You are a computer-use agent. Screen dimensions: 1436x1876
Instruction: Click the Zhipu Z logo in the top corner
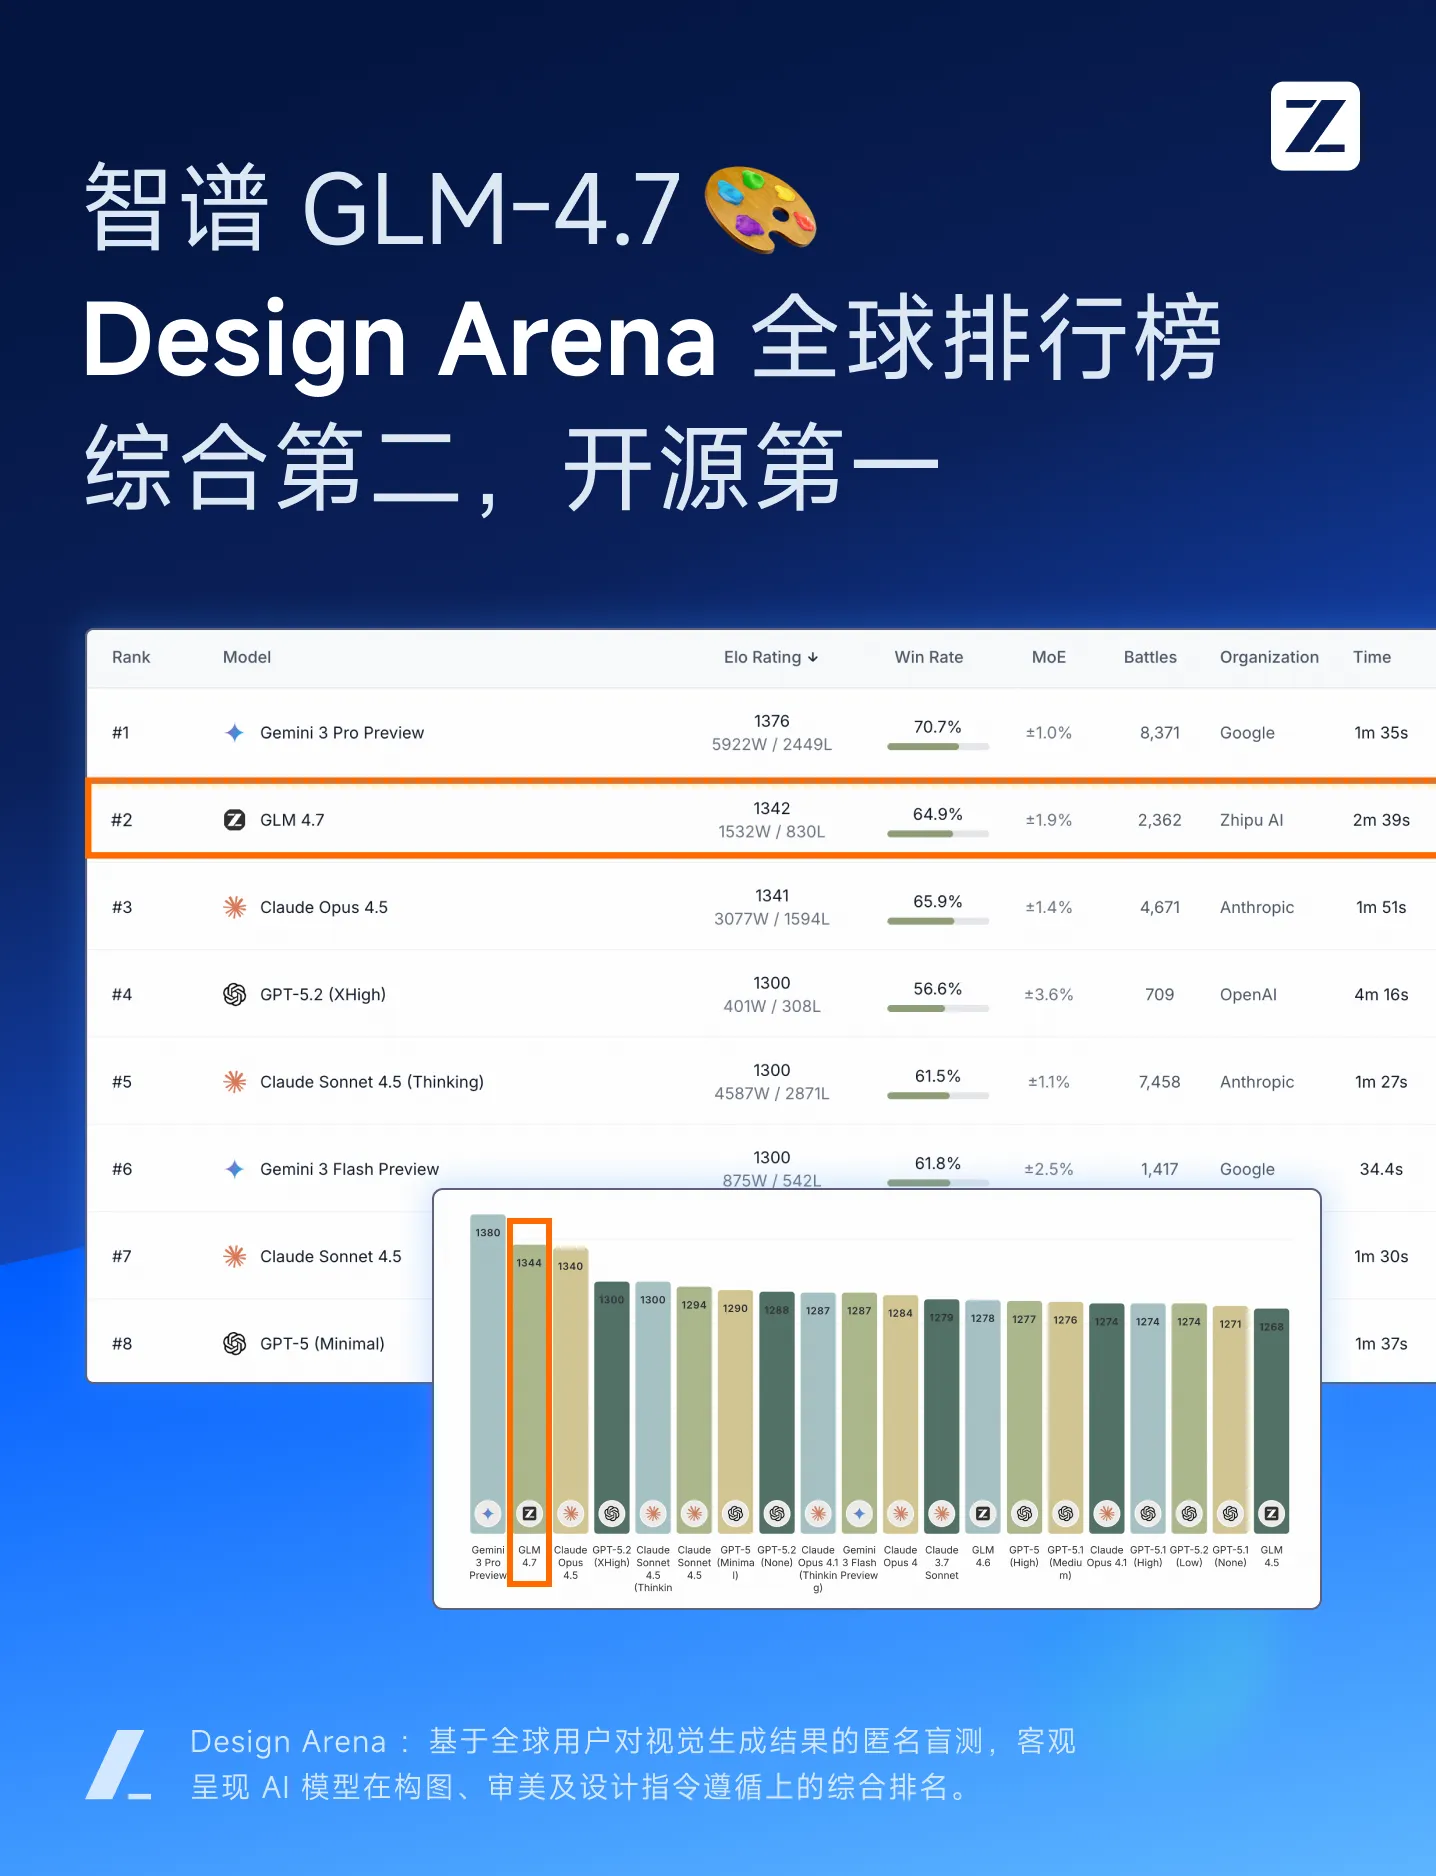point(1315,126)
